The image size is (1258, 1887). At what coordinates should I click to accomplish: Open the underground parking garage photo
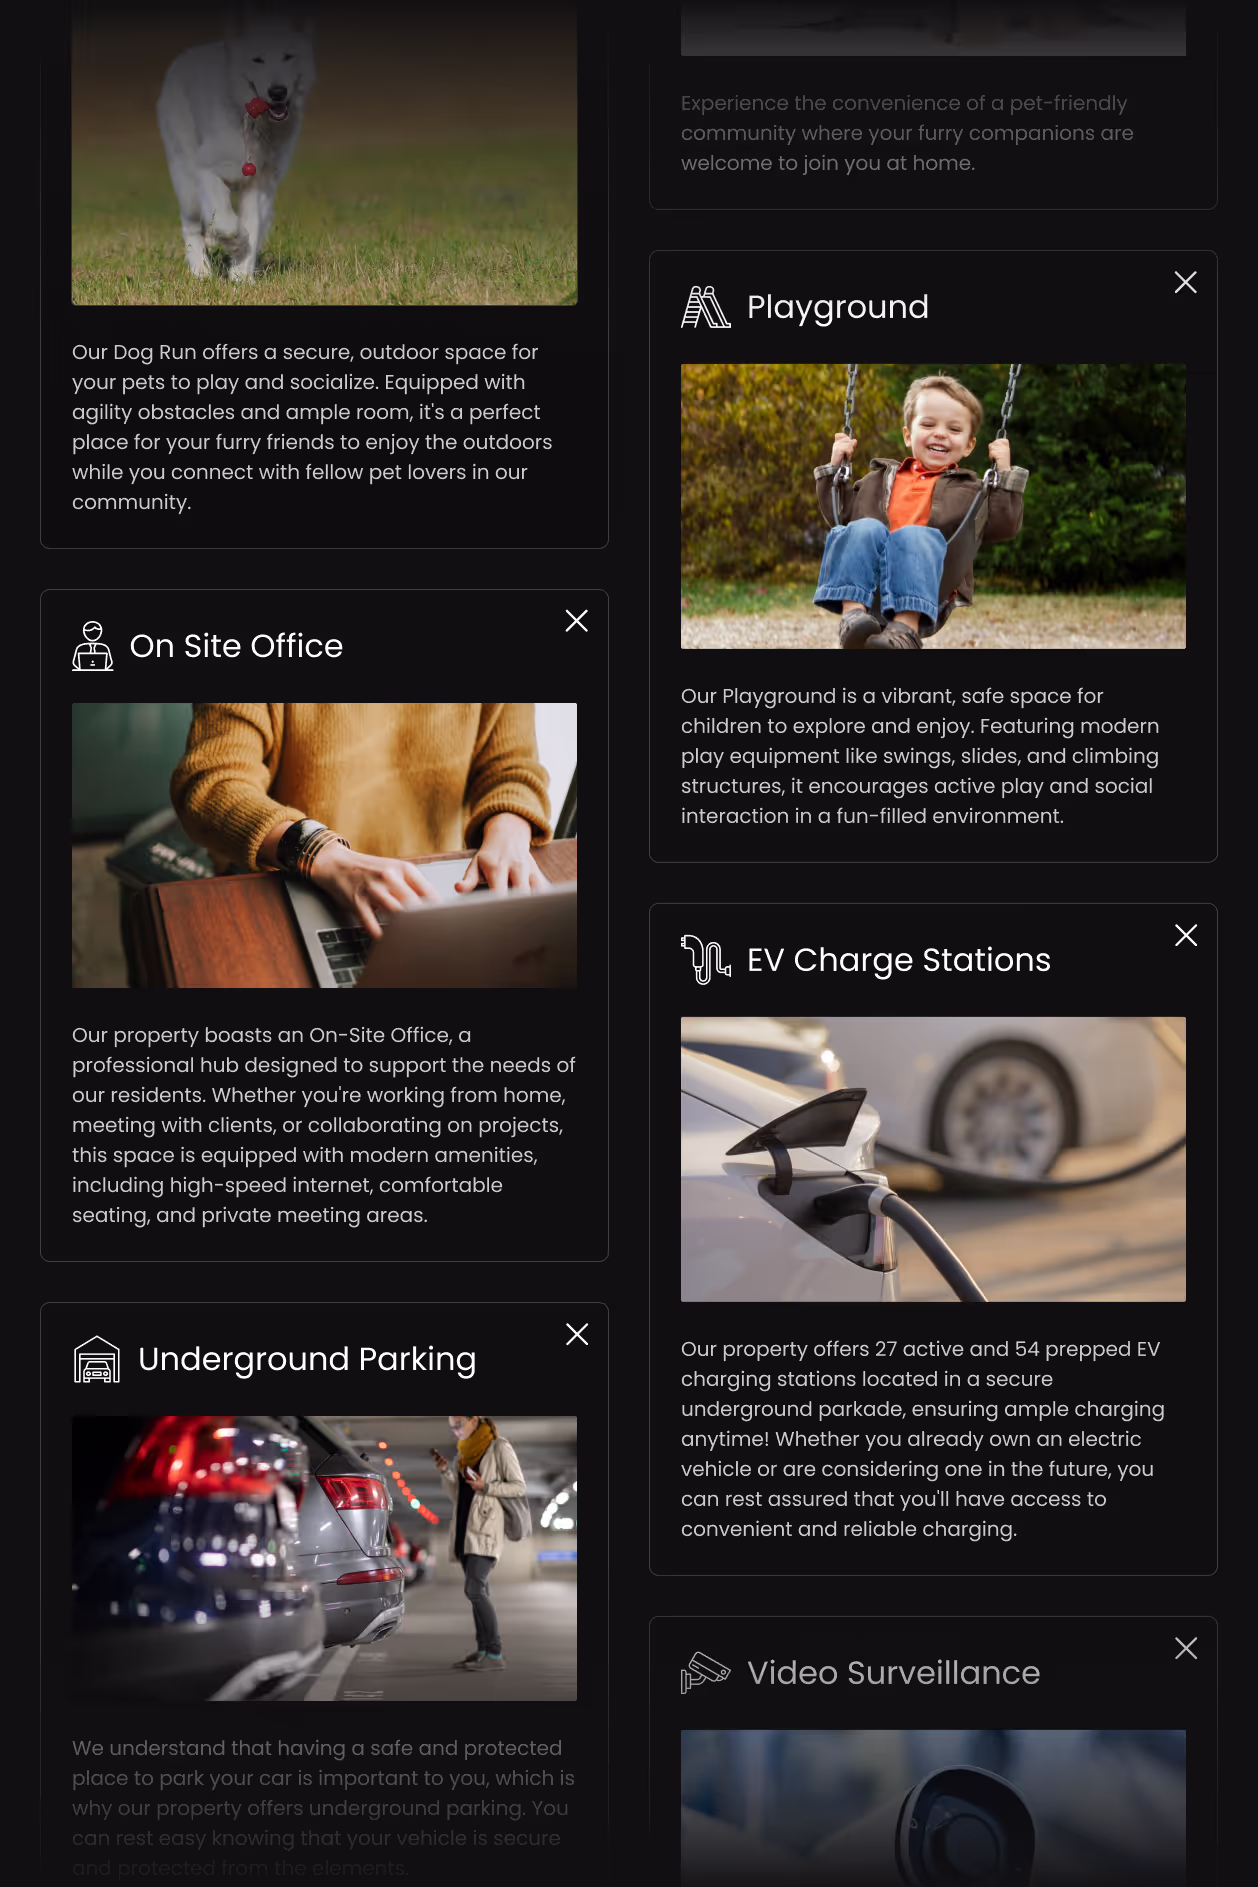coord(324,1558)
